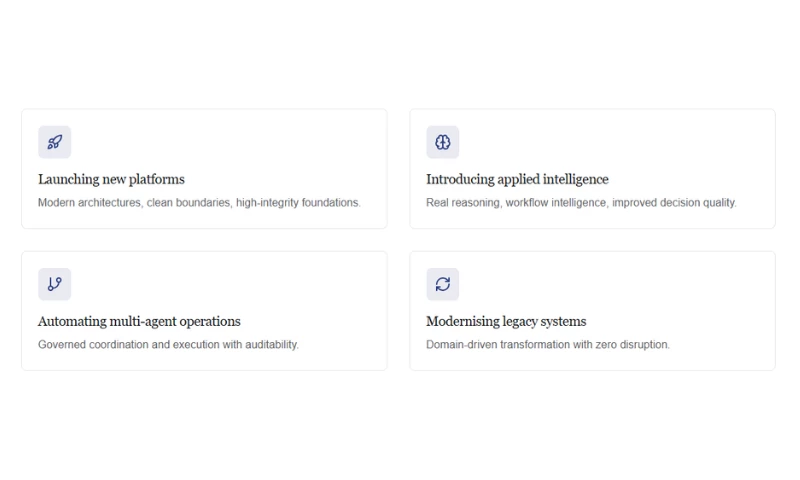Click empty space right of the refresh icon
The image size is (800, 480).
tap(610, 284)
